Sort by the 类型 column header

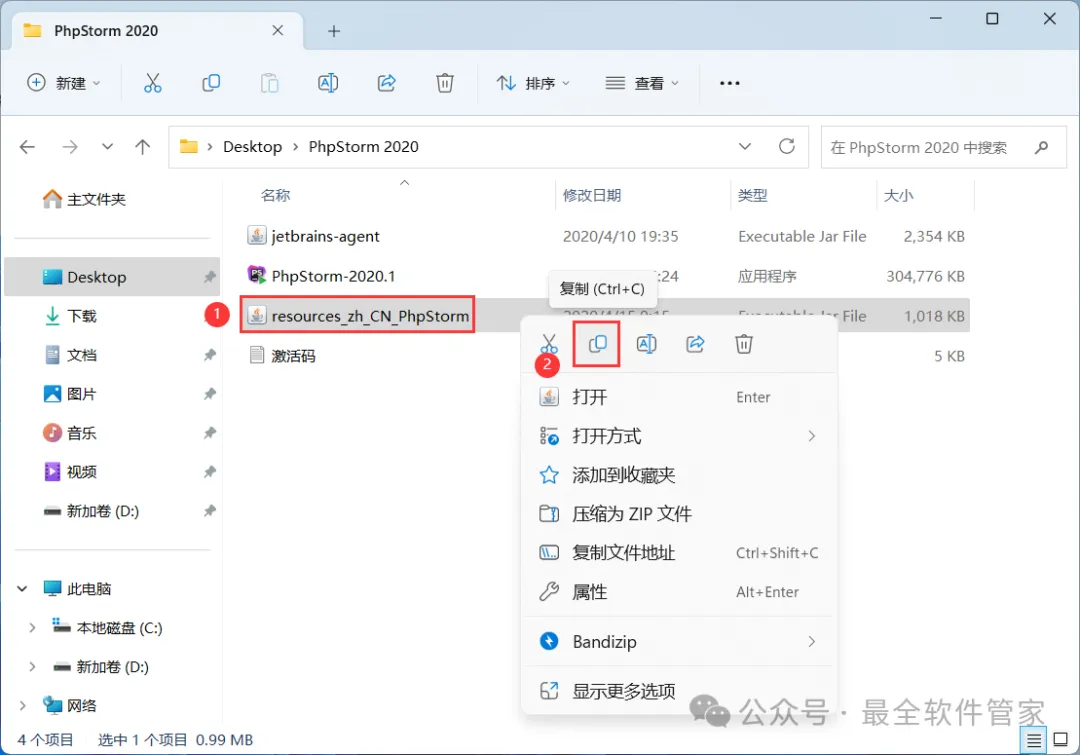click(752, 196)
